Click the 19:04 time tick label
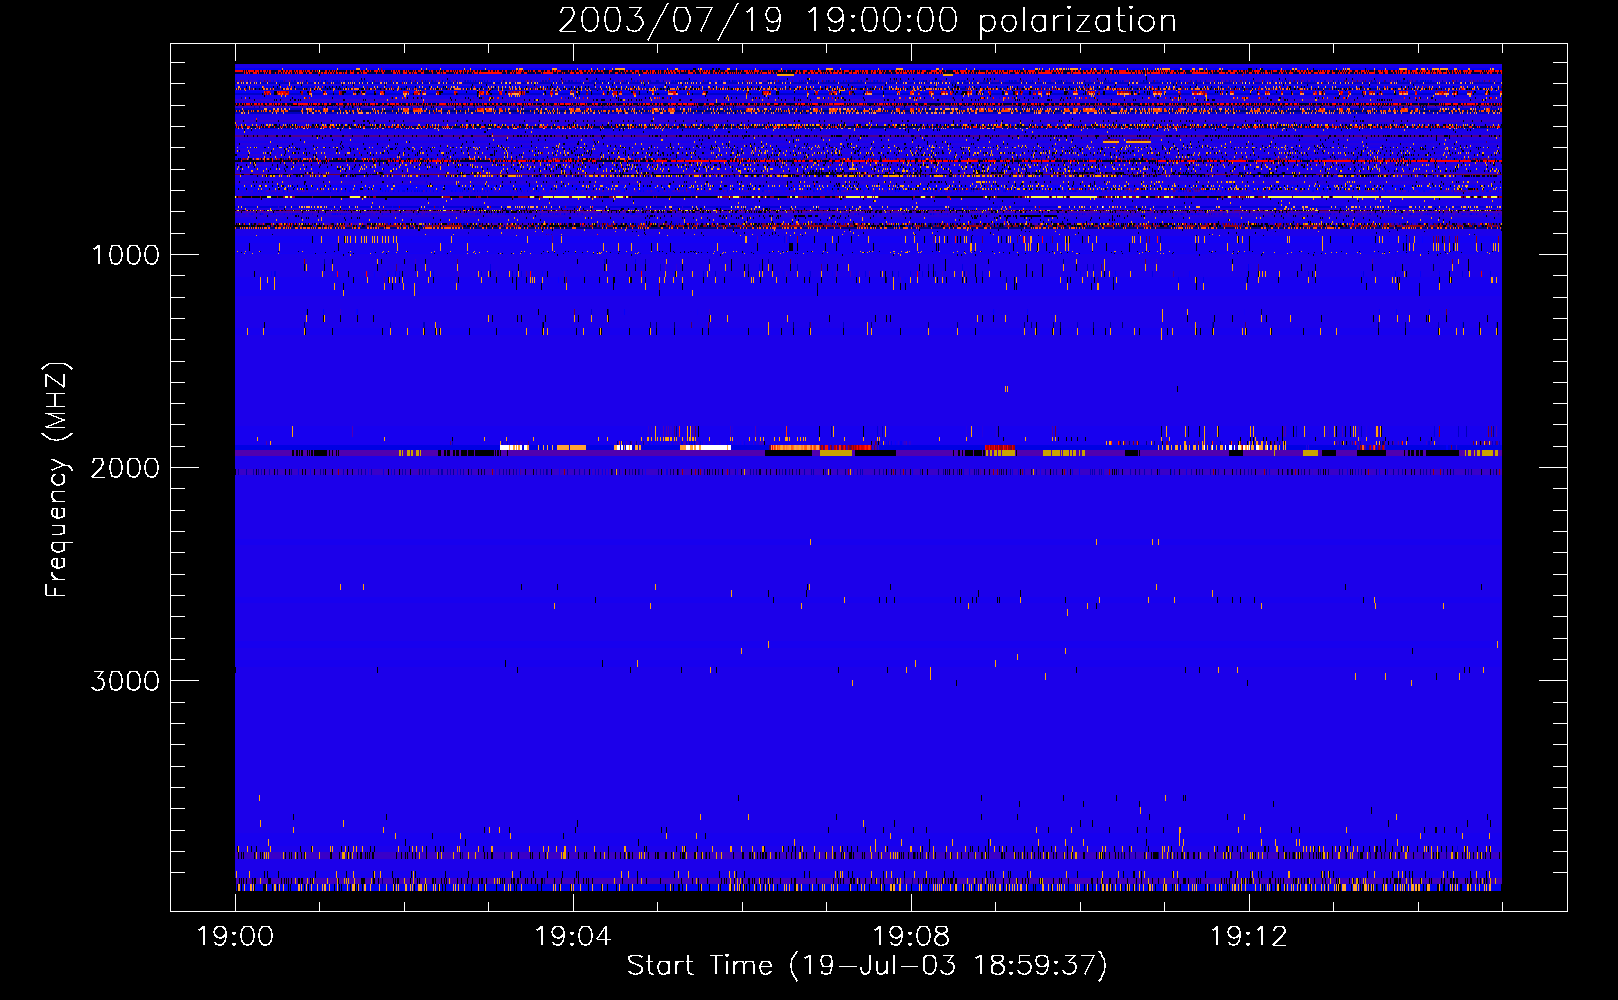1618x1000 pixels. [573, 937]
